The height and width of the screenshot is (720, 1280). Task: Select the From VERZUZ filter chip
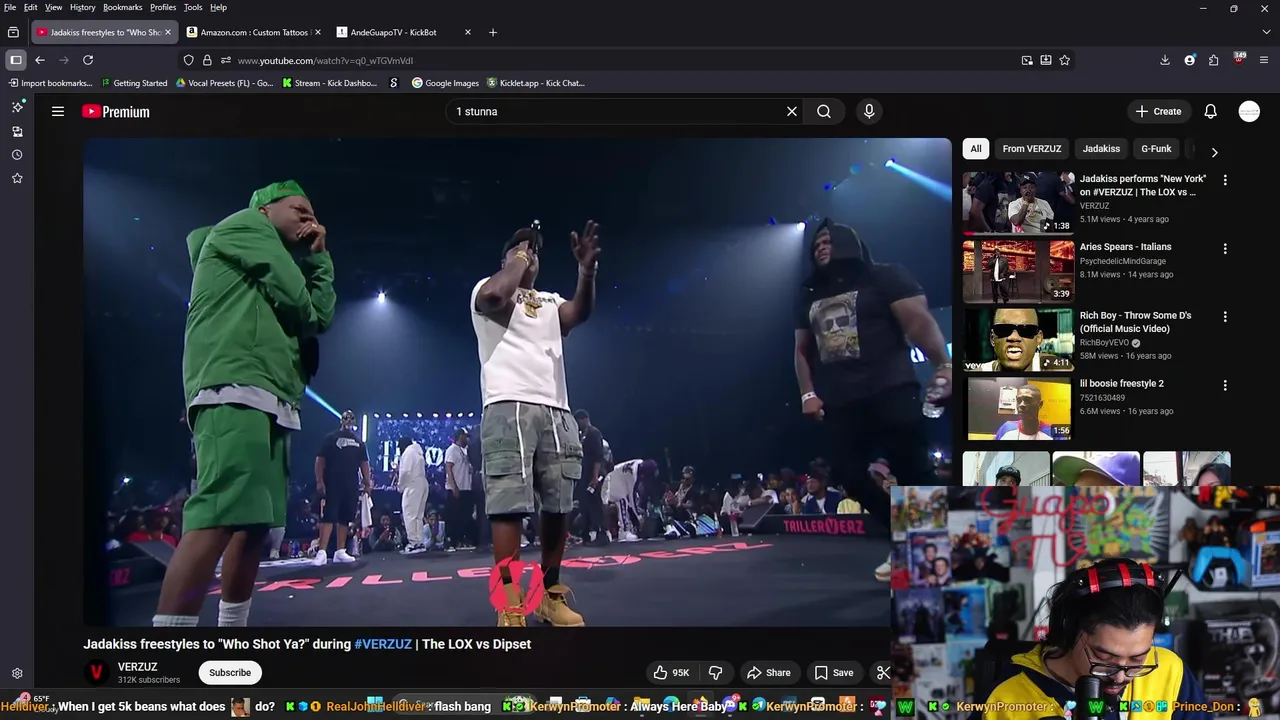(x=1032, y=149)
